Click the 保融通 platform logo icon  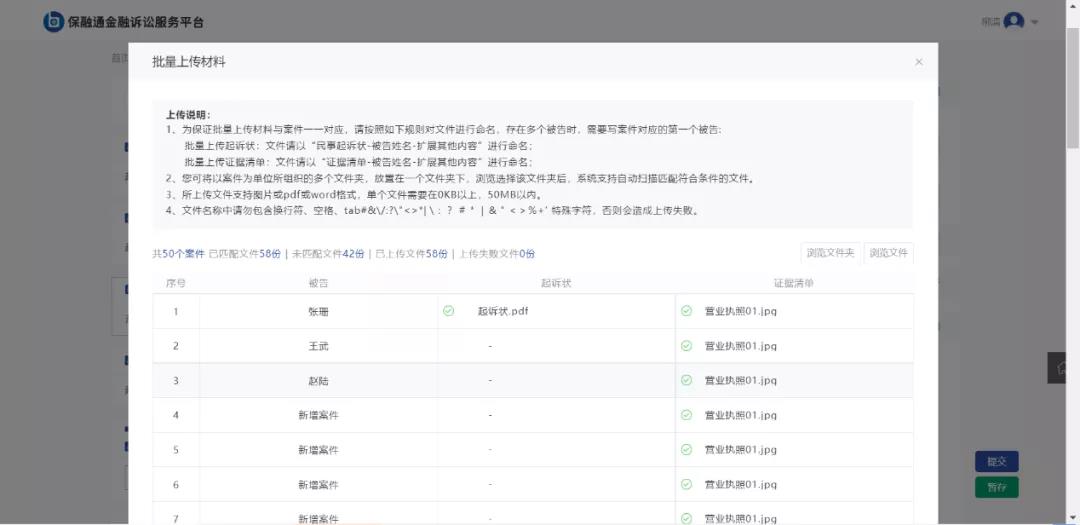(x=53, y=22)
